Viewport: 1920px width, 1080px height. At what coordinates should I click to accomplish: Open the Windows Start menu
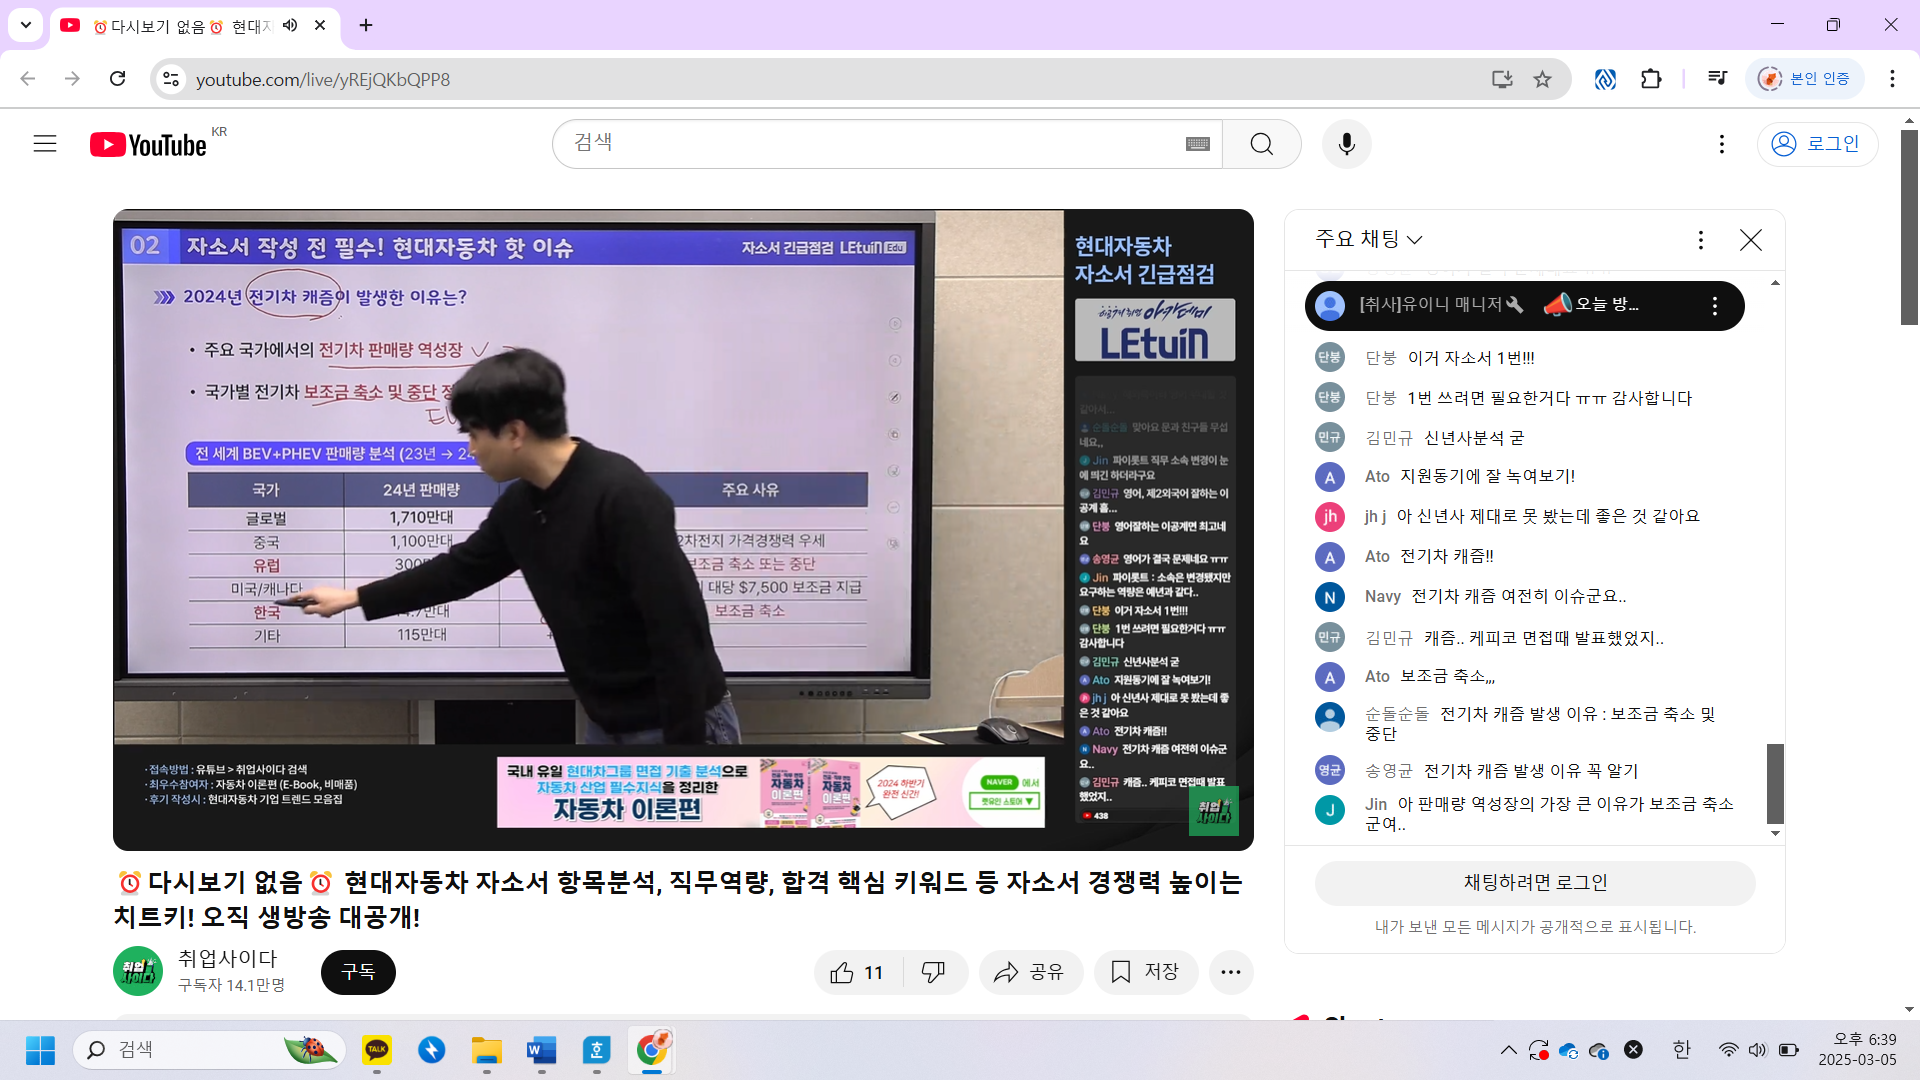(40, 1050)
